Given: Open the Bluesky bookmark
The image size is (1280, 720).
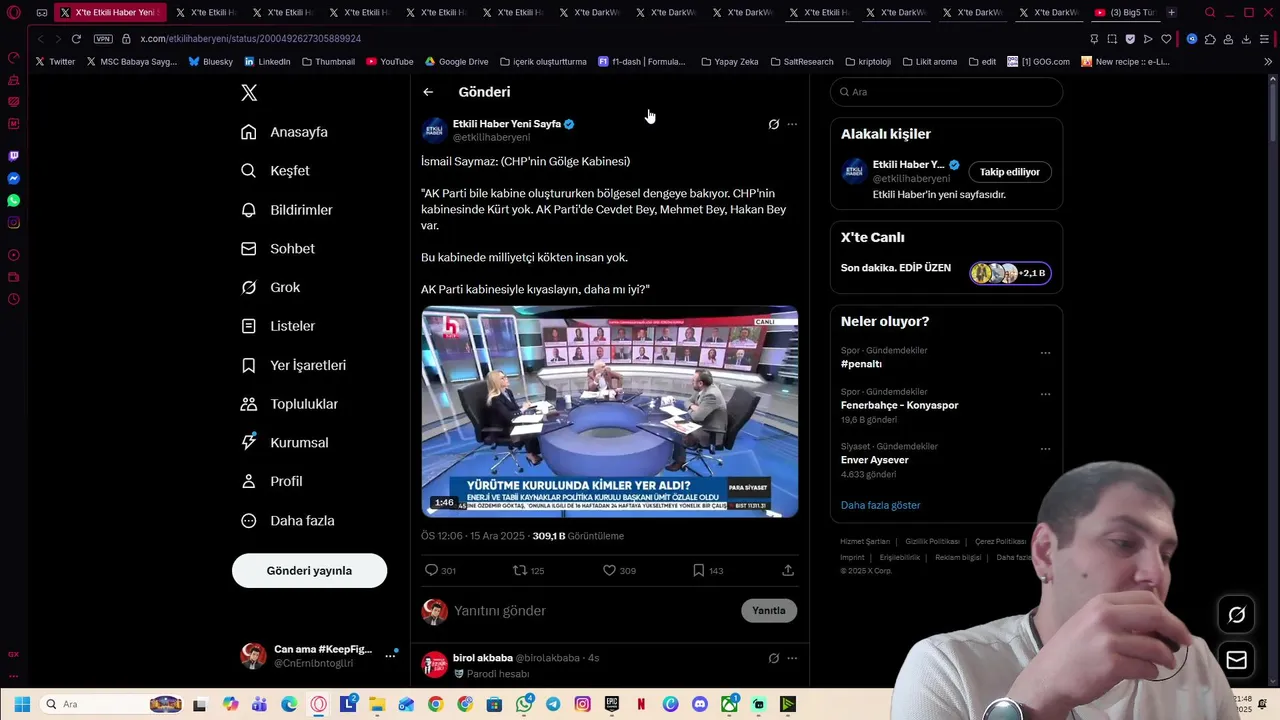Looking at the screenshot, I should click(x=211, y=62).
